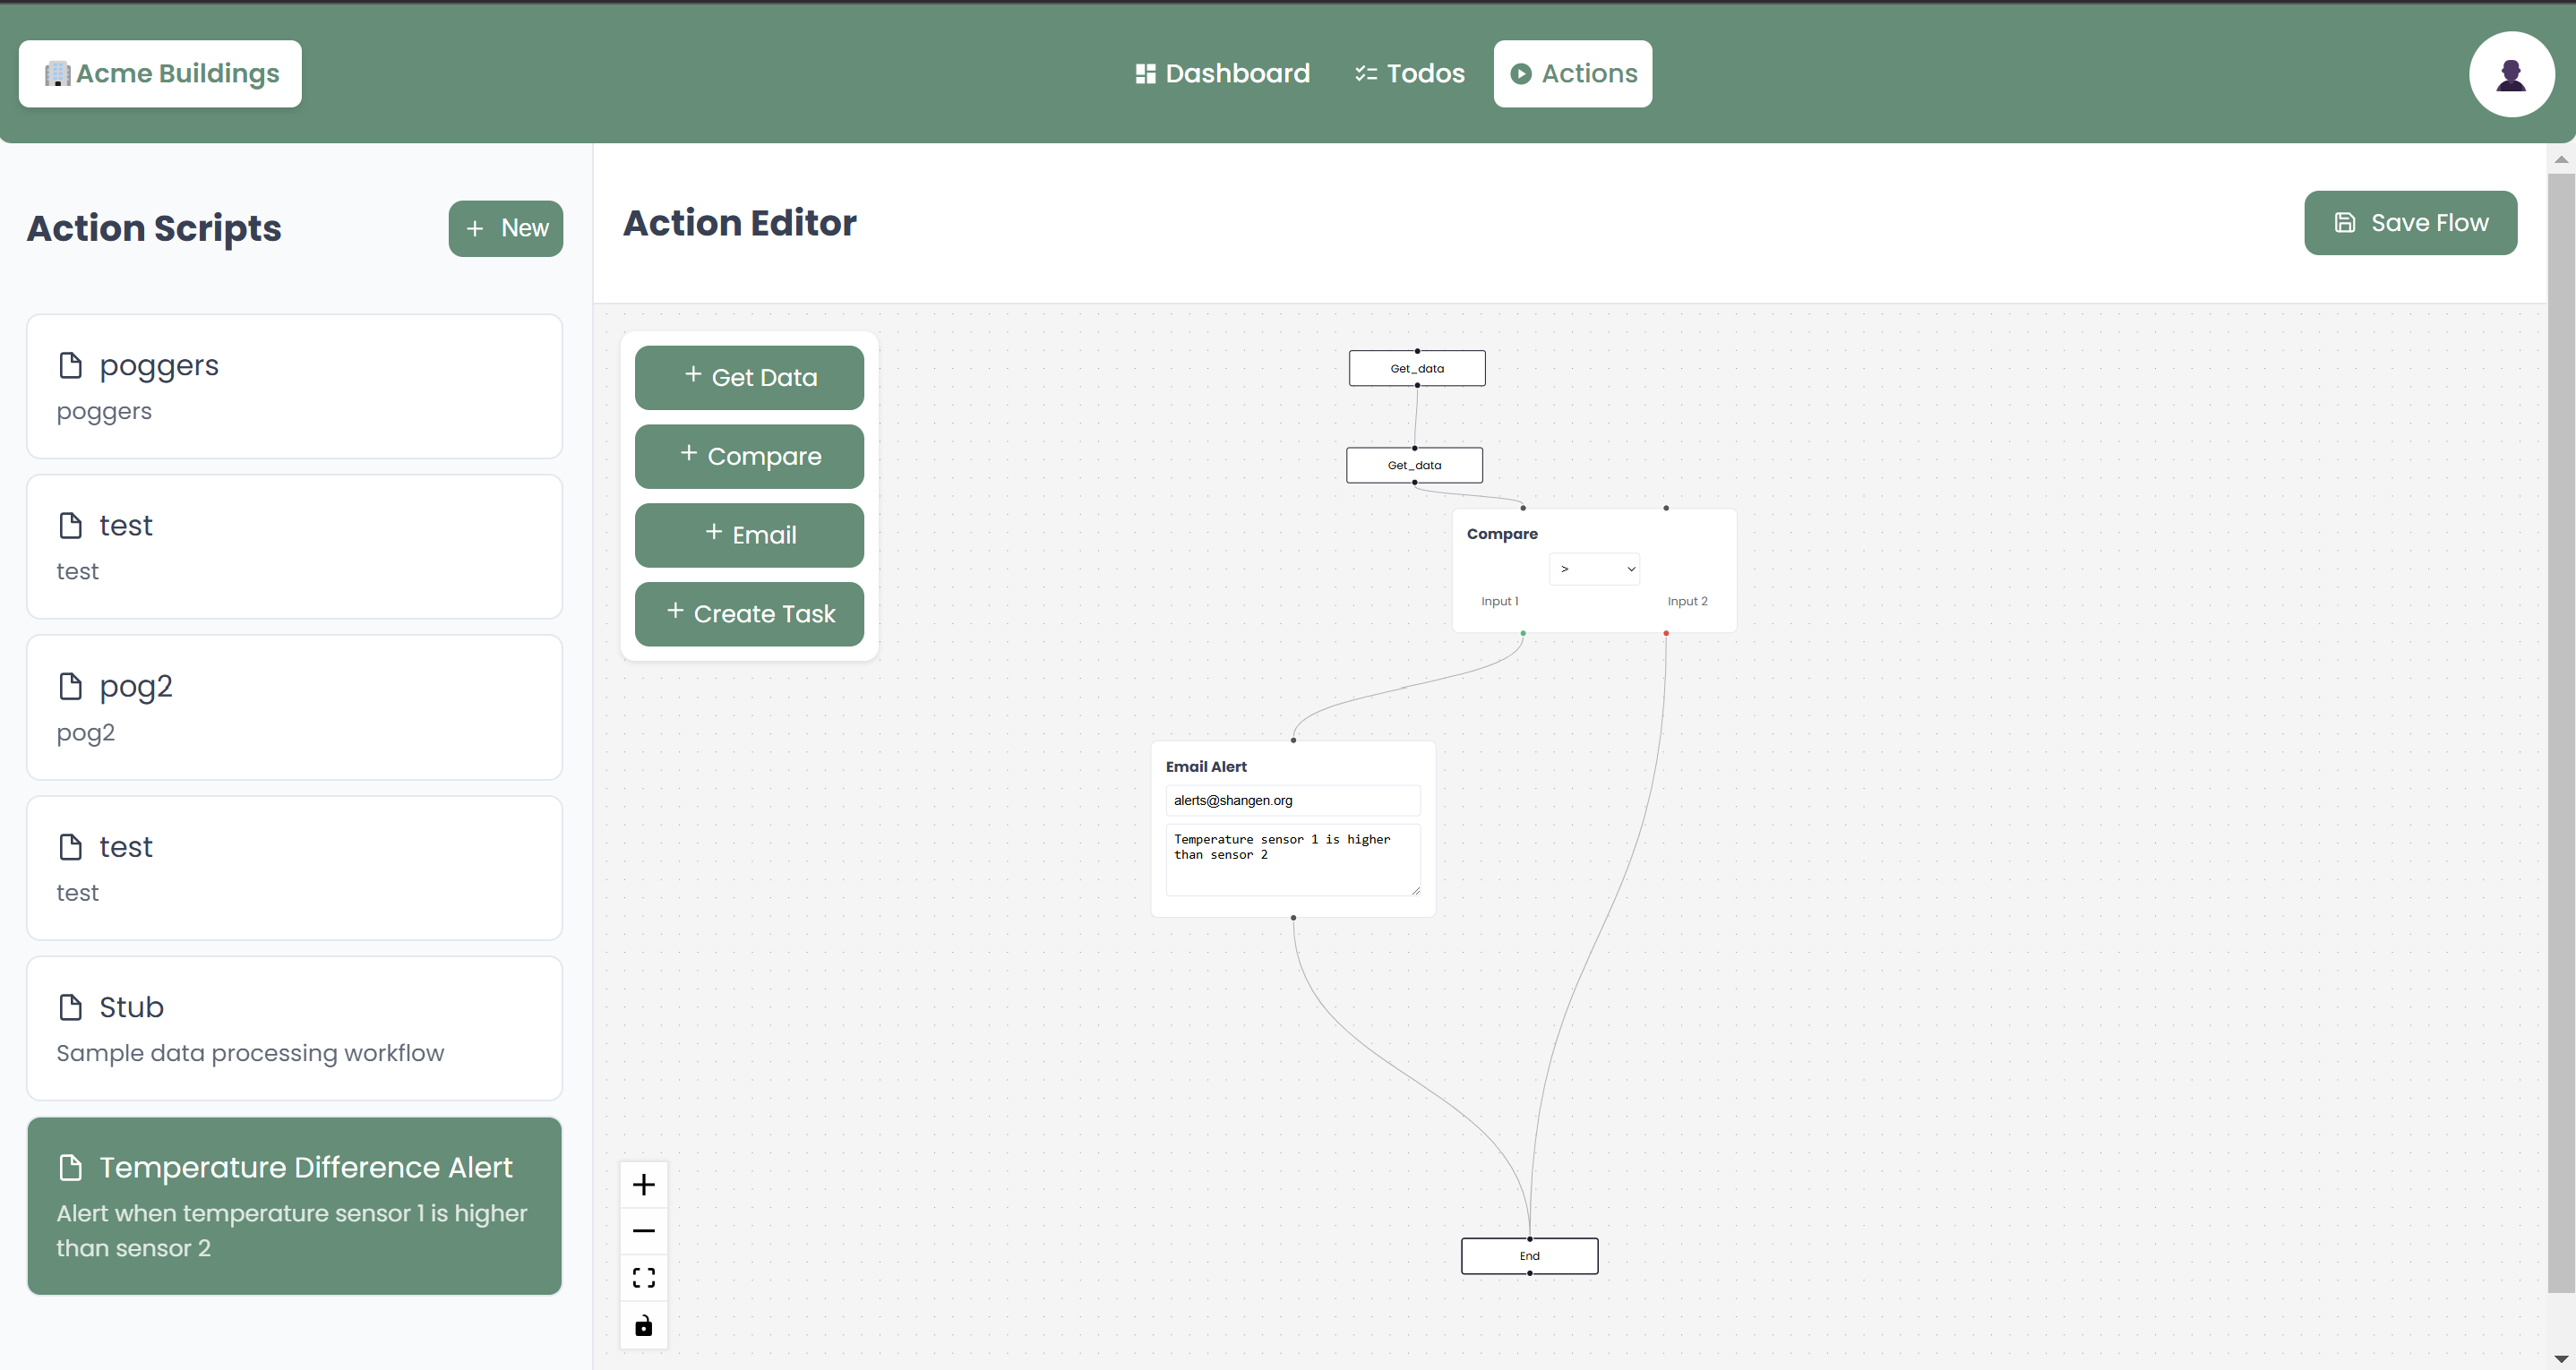Toggle the canvas lock icon
Screen dimensions: 2576x1370
643,1325
